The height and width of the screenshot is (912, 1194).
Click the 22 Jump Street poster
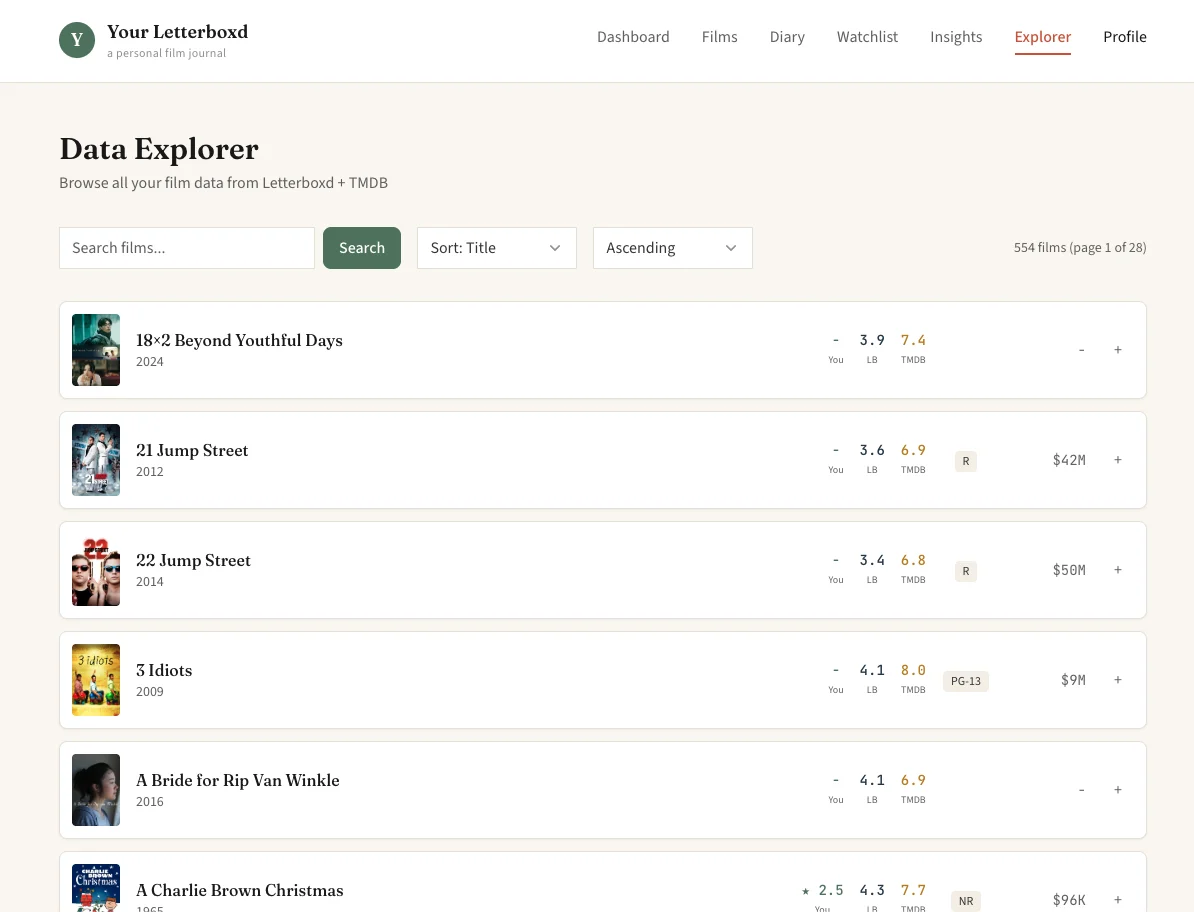pos(96,570)
